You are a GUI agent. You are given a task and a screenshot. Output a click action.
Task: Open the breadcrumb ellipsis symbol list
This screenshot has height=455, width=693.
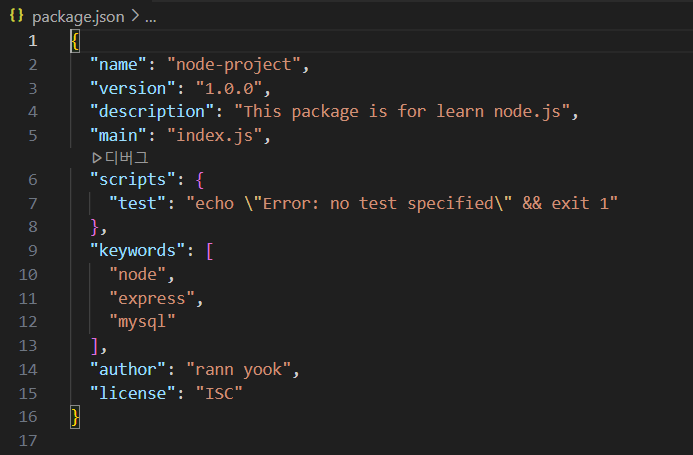(151, 18)
